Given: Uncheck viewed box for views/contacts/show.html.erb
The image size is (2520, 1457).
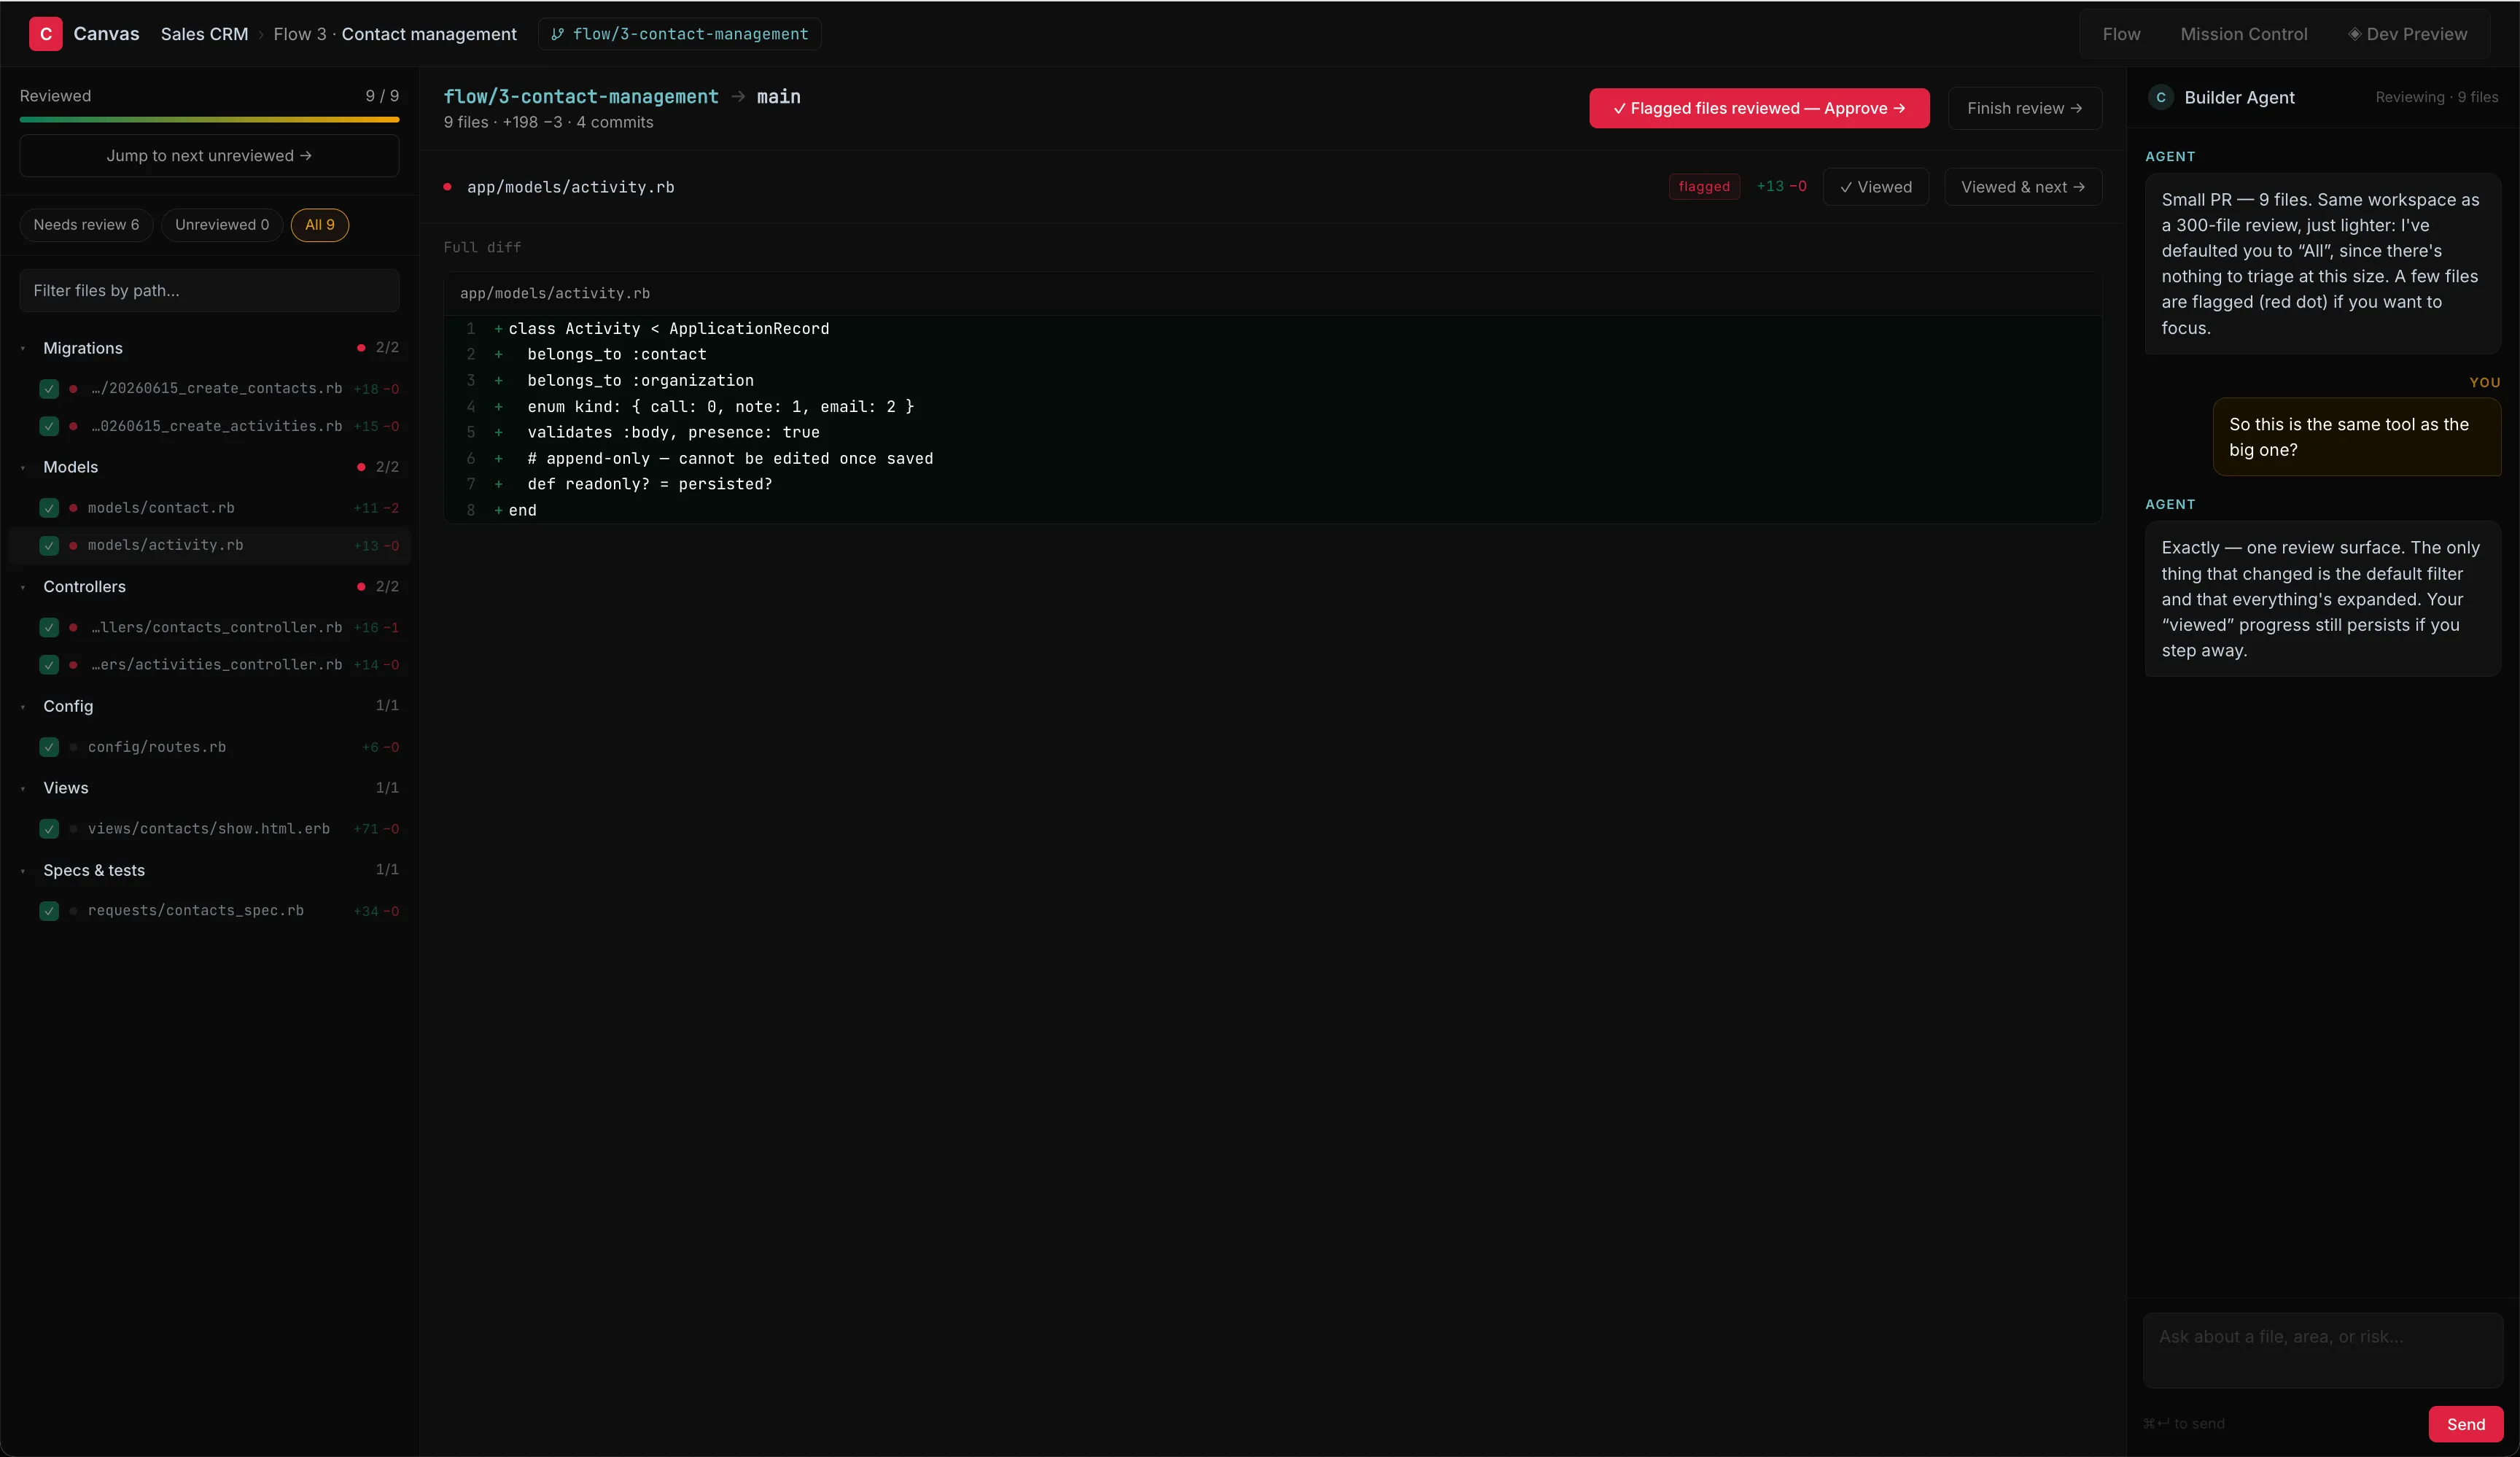Looking at the screenshot, I should tap(49, 829).
